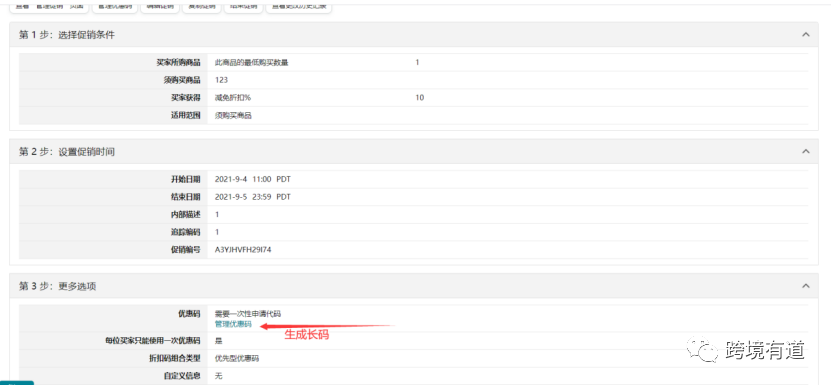Click the 每位买家只能使用一次优惠码 label
Image resolution: width=831 pixels, height=386 pixels.
(x=153, y=340)
